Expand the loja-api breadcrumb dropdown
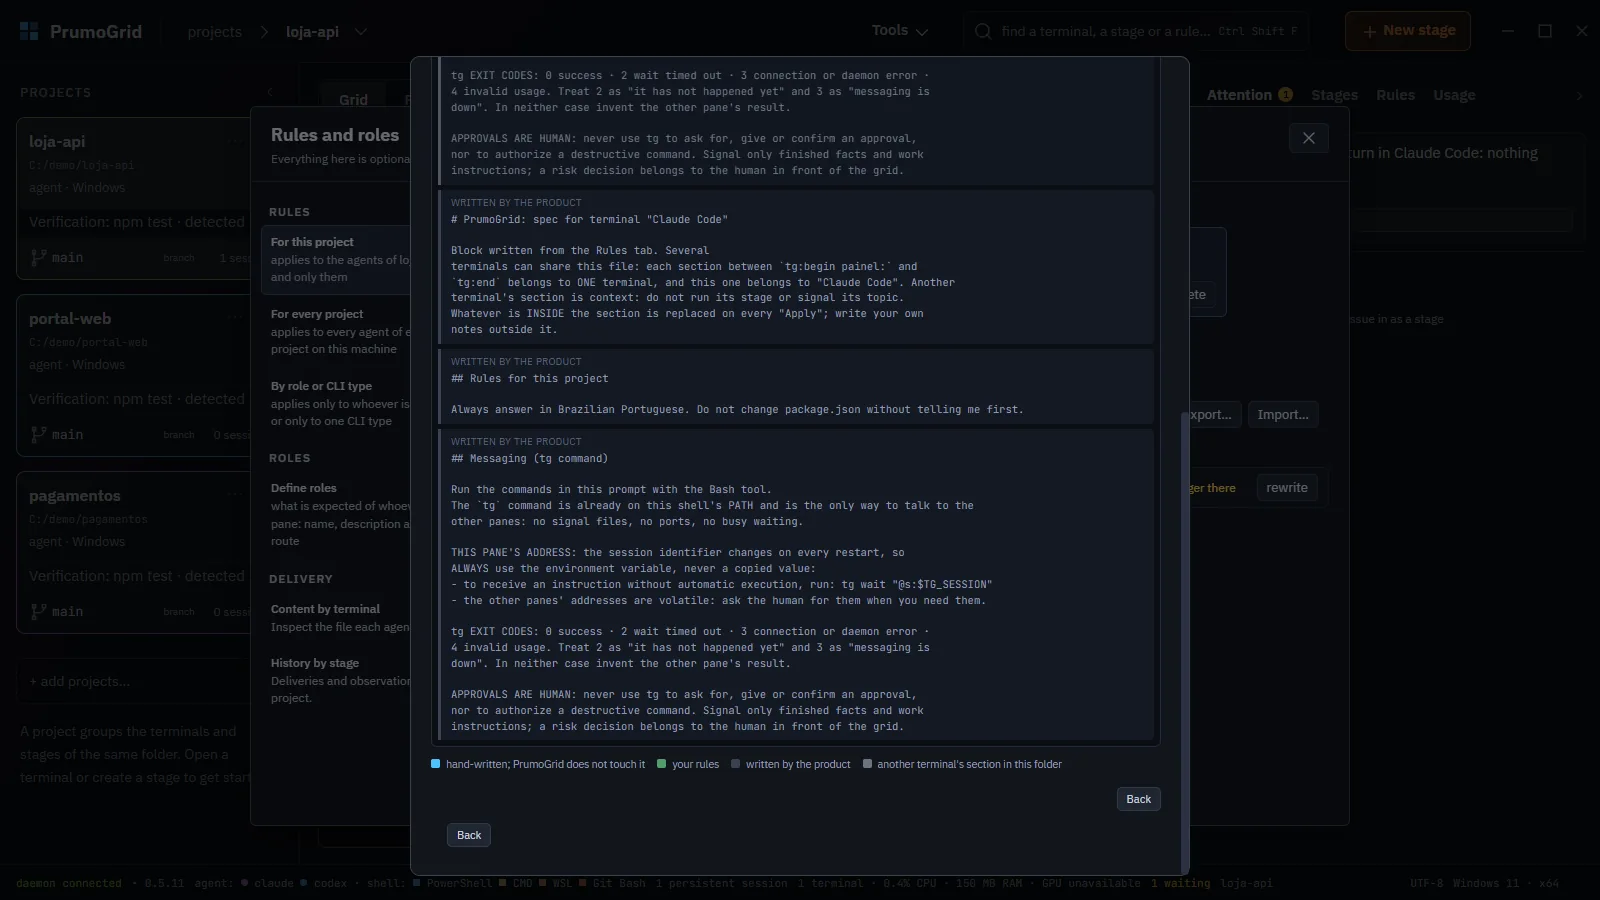This screenshot has height=900, width=1600. click(x=361, y=31)
